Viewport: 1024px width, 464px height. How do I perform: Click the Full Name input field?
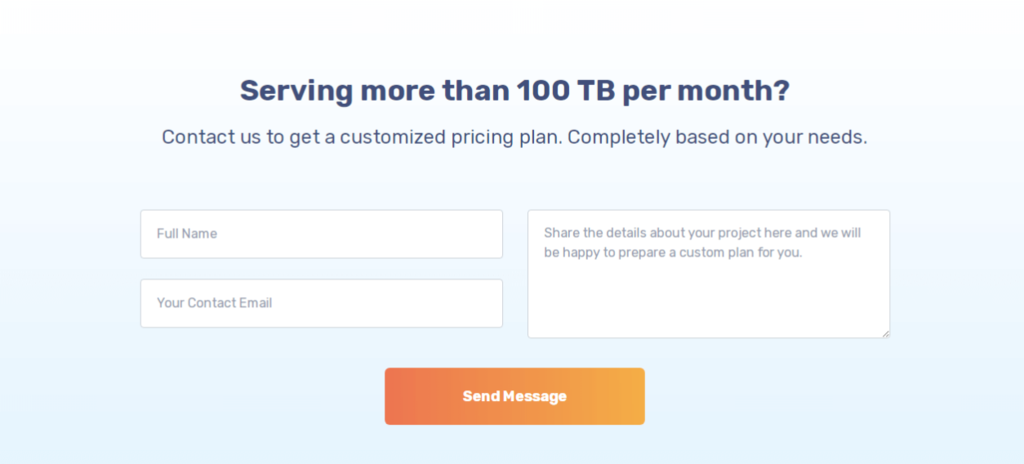[321, 234]
